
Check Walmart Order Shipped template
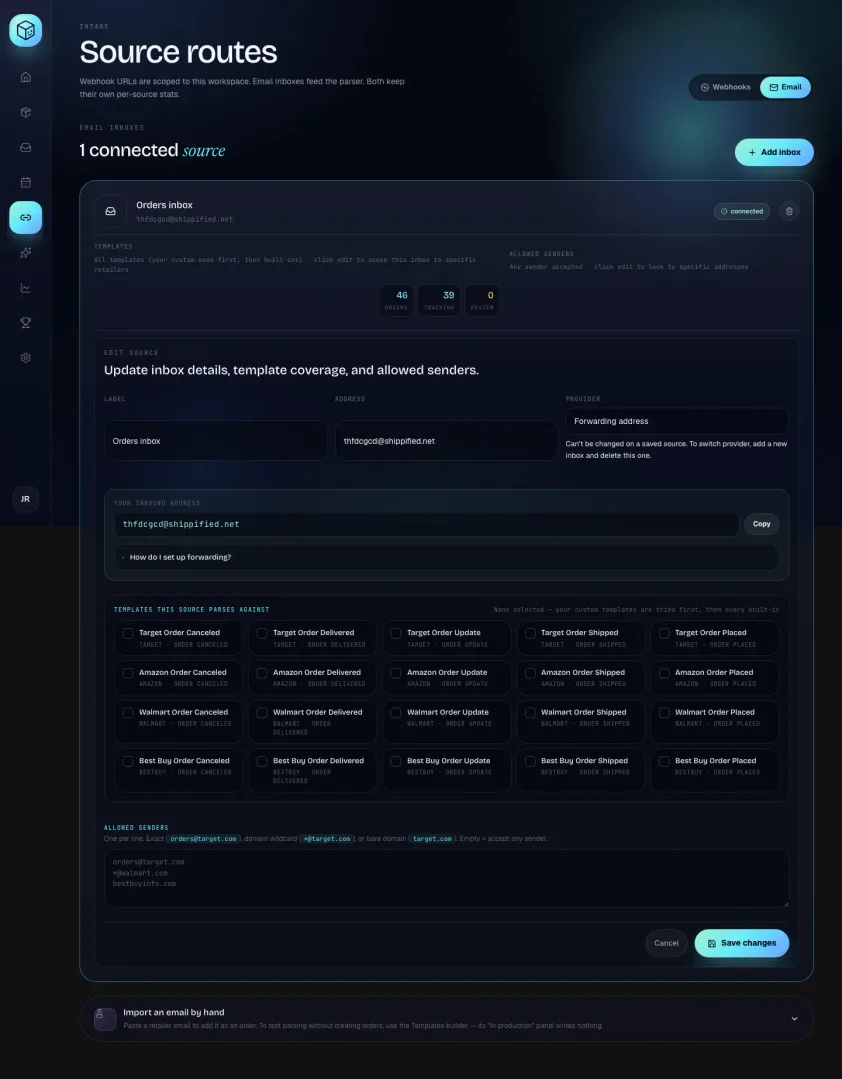point(530,713)
